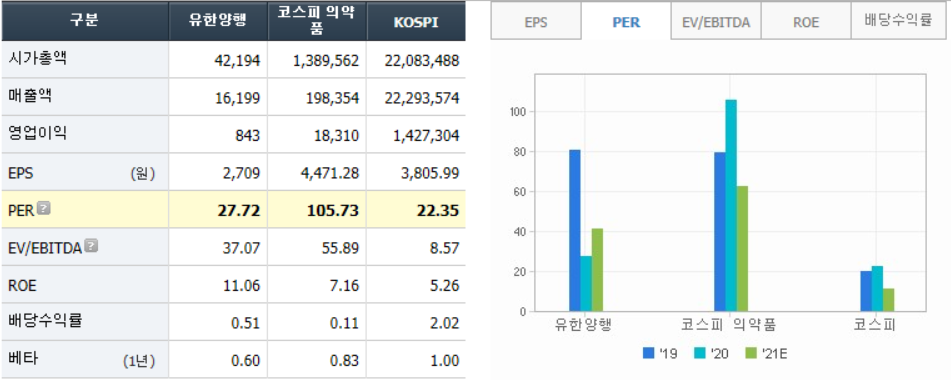951x380 pixels.
Task: Select the 베타 row label
Action: click(23, 359)
